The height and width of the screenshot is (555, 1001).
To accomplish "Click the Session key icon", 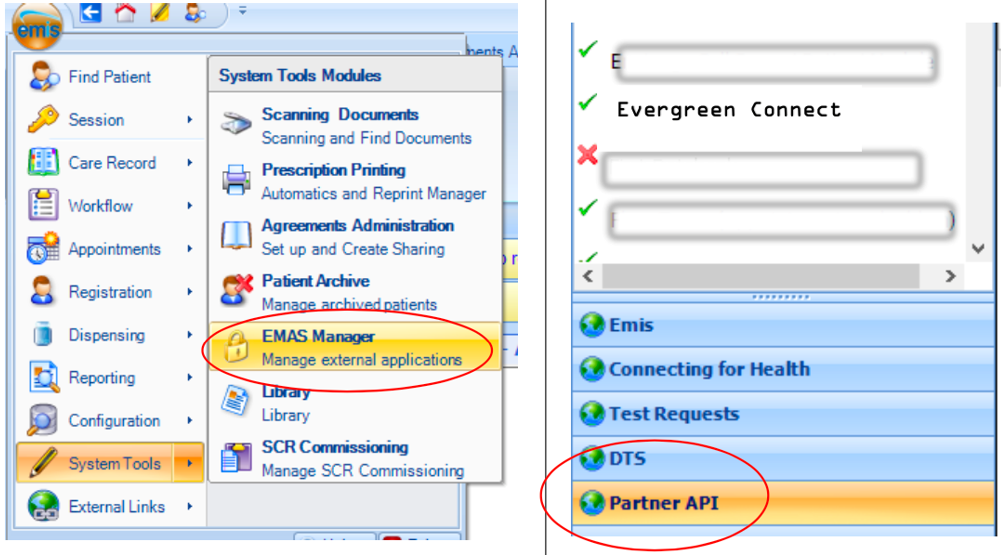I will pos(43,119).
